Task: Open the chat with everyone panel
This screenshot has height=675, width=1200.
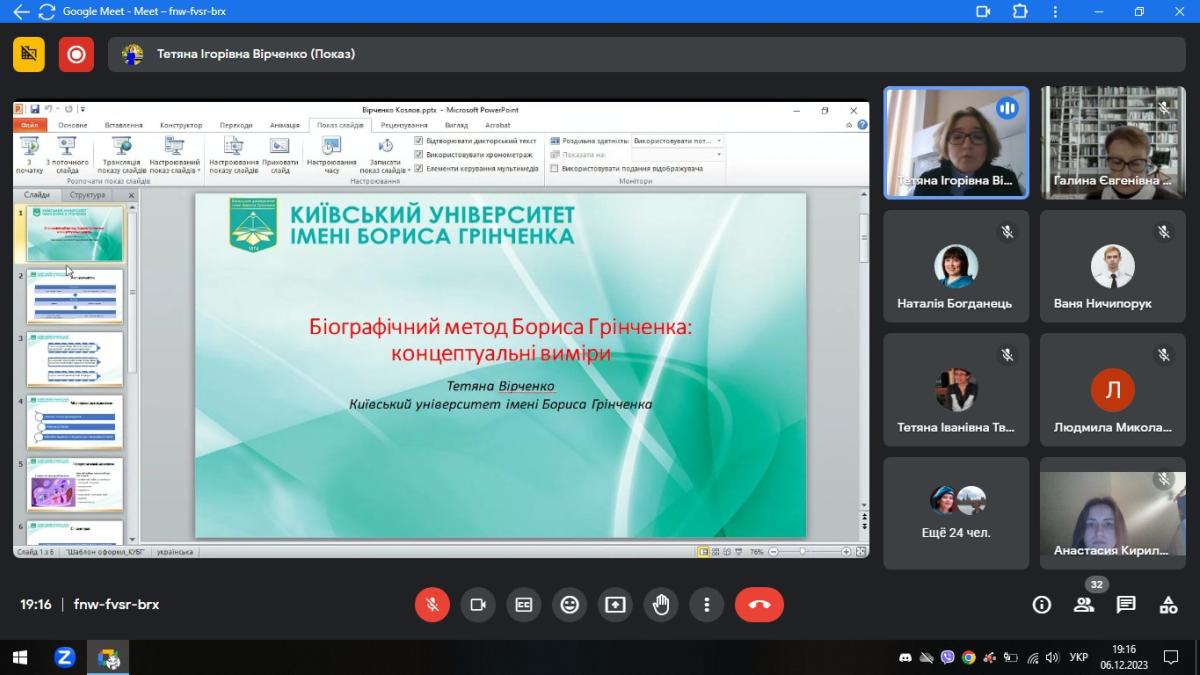Action: coord(1126,604)
